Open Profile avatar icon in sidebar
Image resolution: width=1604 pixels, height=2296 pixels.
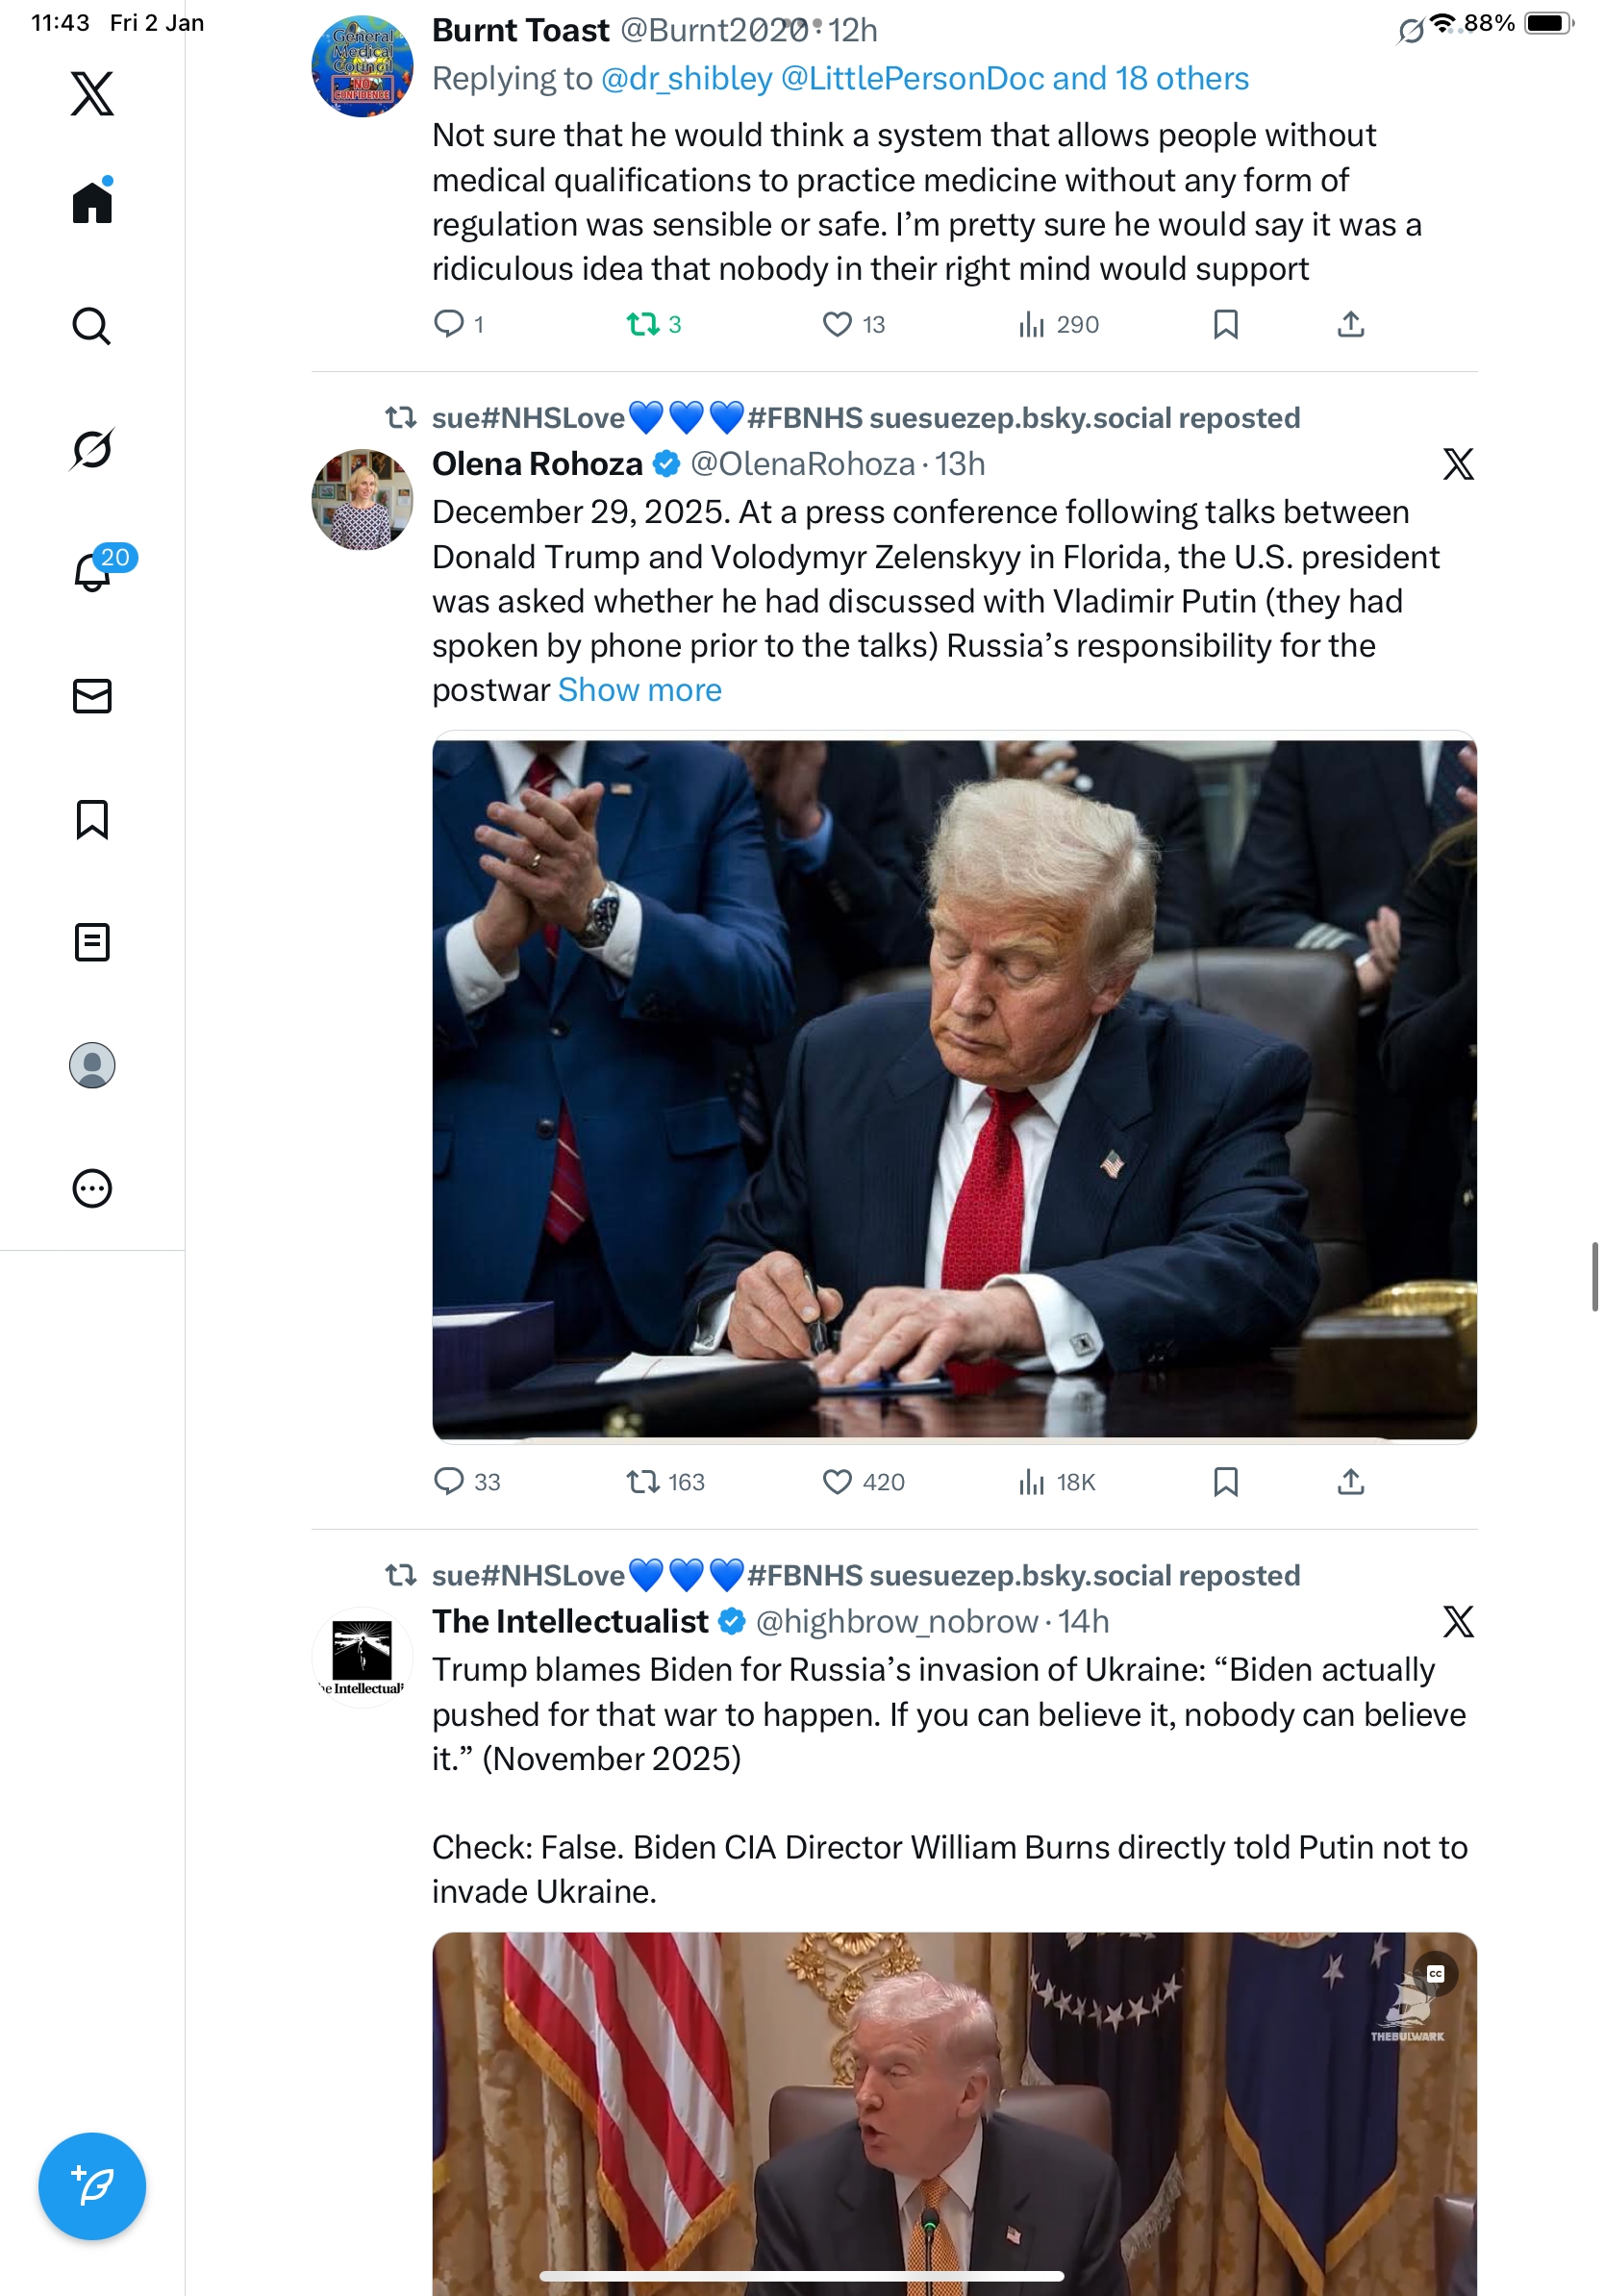tap(92, 1065)
